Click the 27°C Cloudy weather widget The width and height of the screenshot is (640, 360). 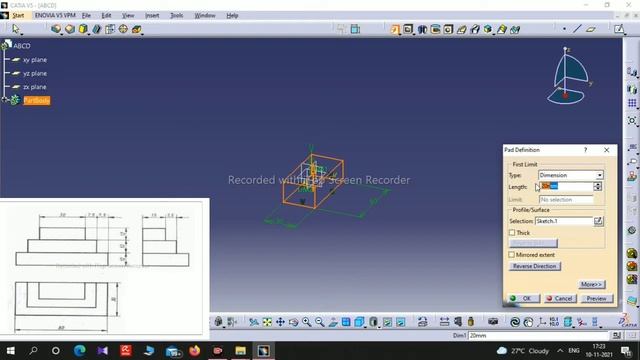523,351
